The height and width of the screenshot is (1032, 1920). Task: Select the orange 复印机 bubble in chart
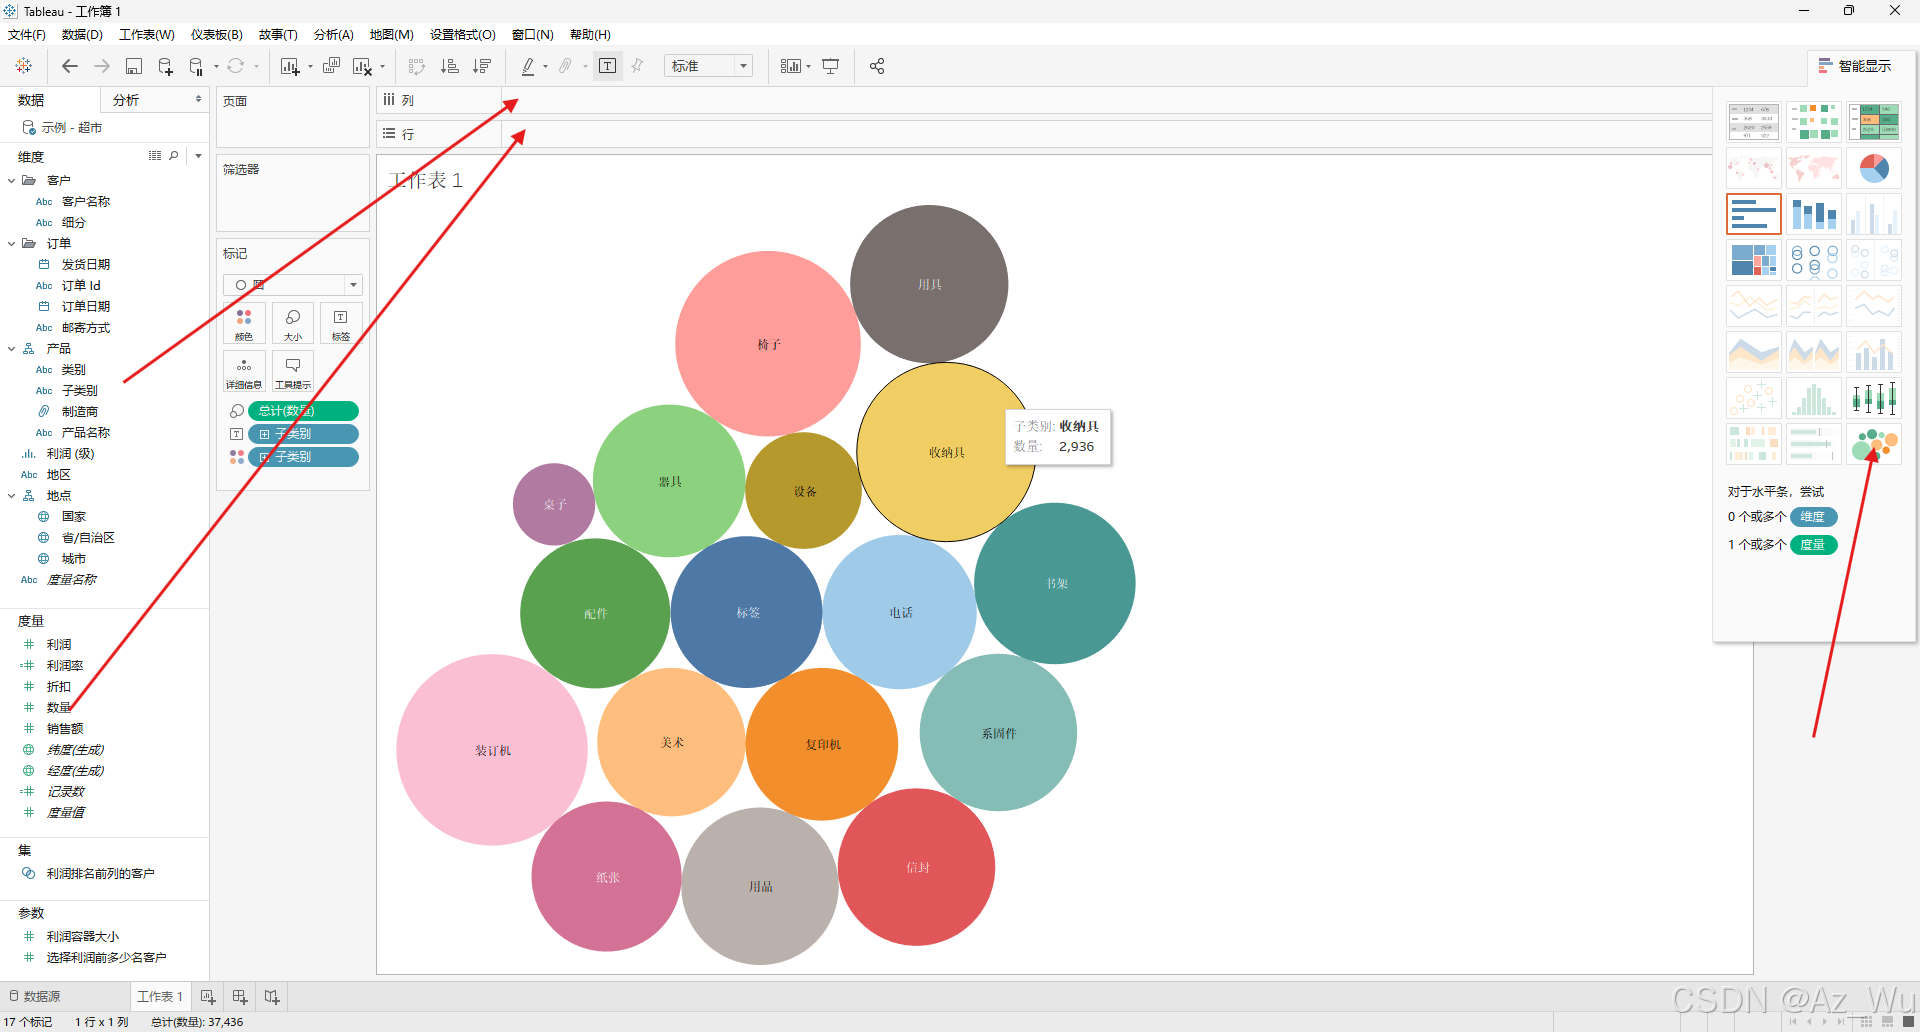822,744
